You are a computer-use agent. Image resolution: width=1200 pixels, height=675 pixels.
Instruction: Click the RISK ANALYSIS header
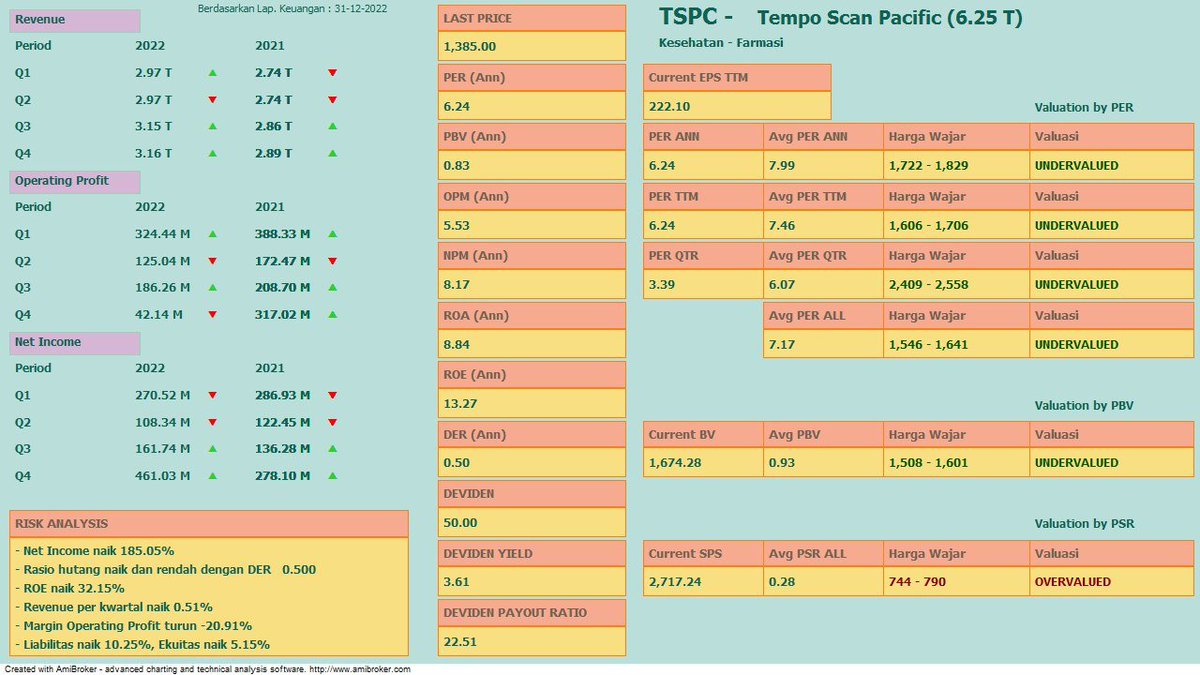pyautogui.click(x=209, y=523)
